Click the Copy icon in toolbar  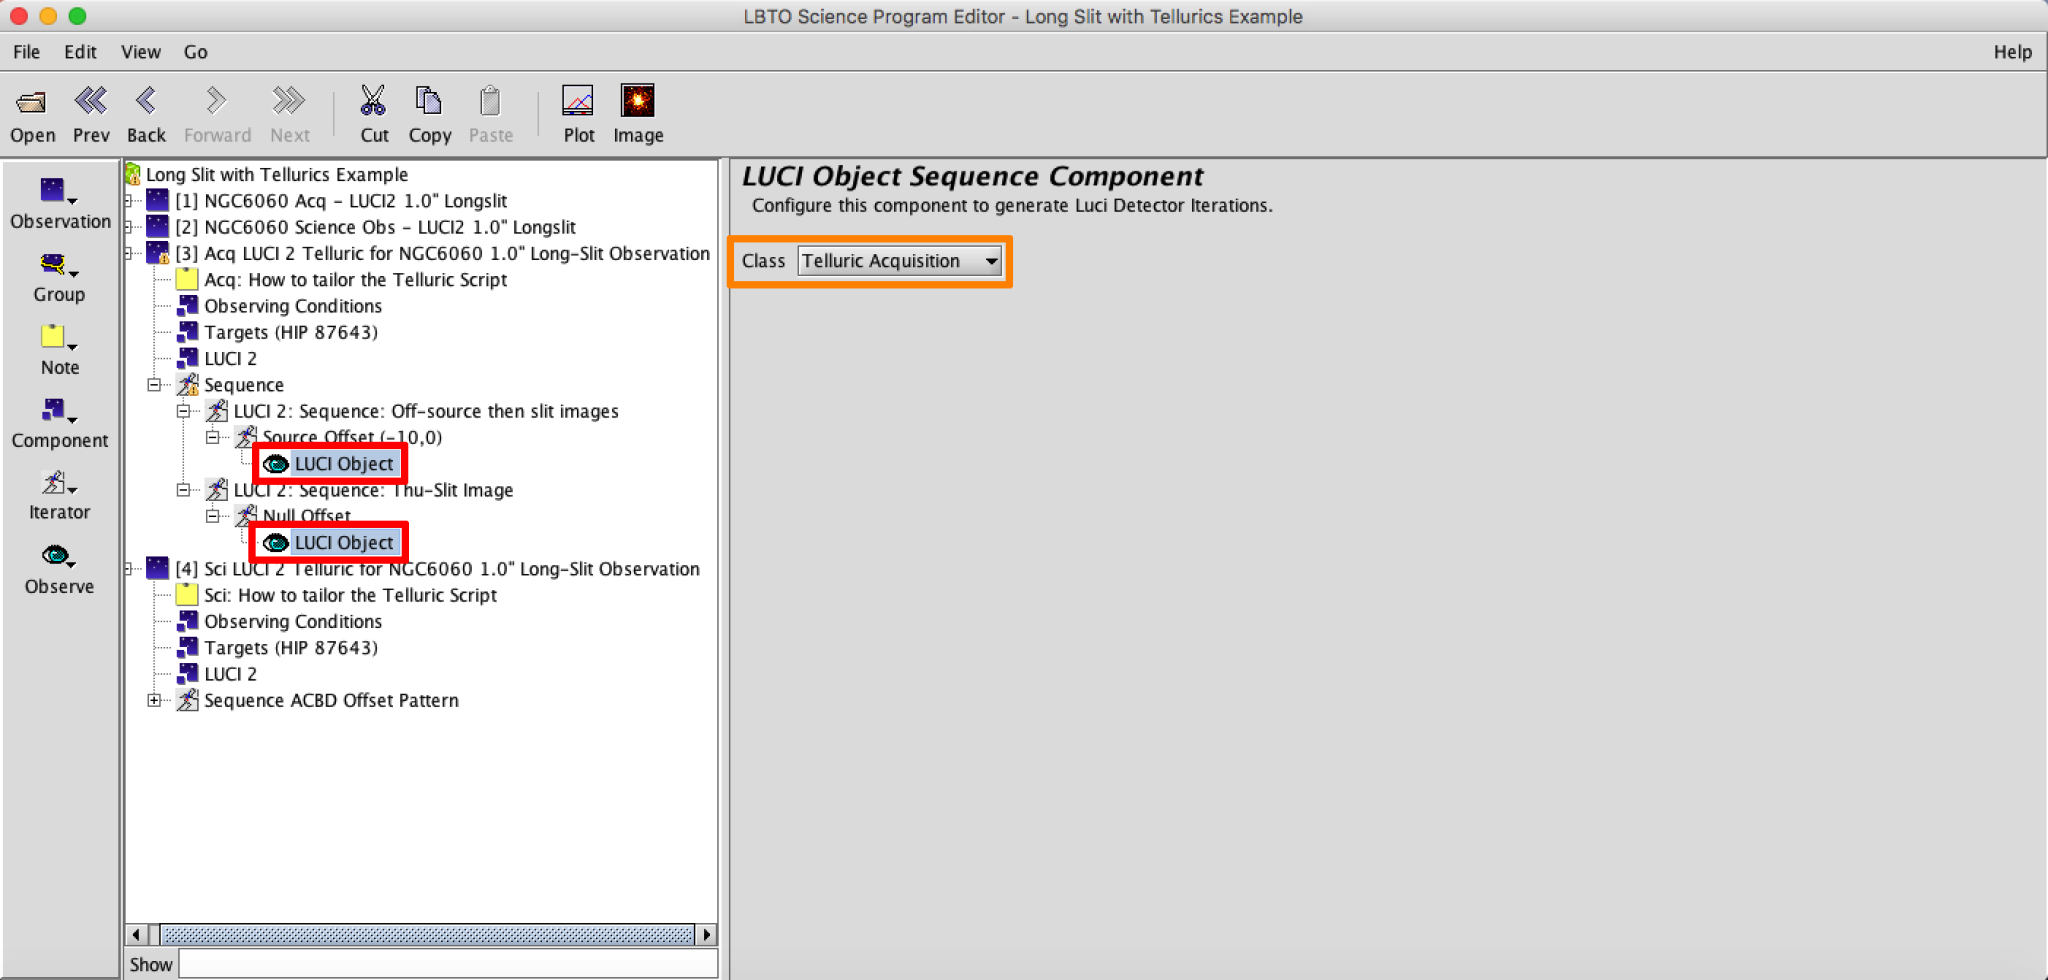tap(429, 101)
